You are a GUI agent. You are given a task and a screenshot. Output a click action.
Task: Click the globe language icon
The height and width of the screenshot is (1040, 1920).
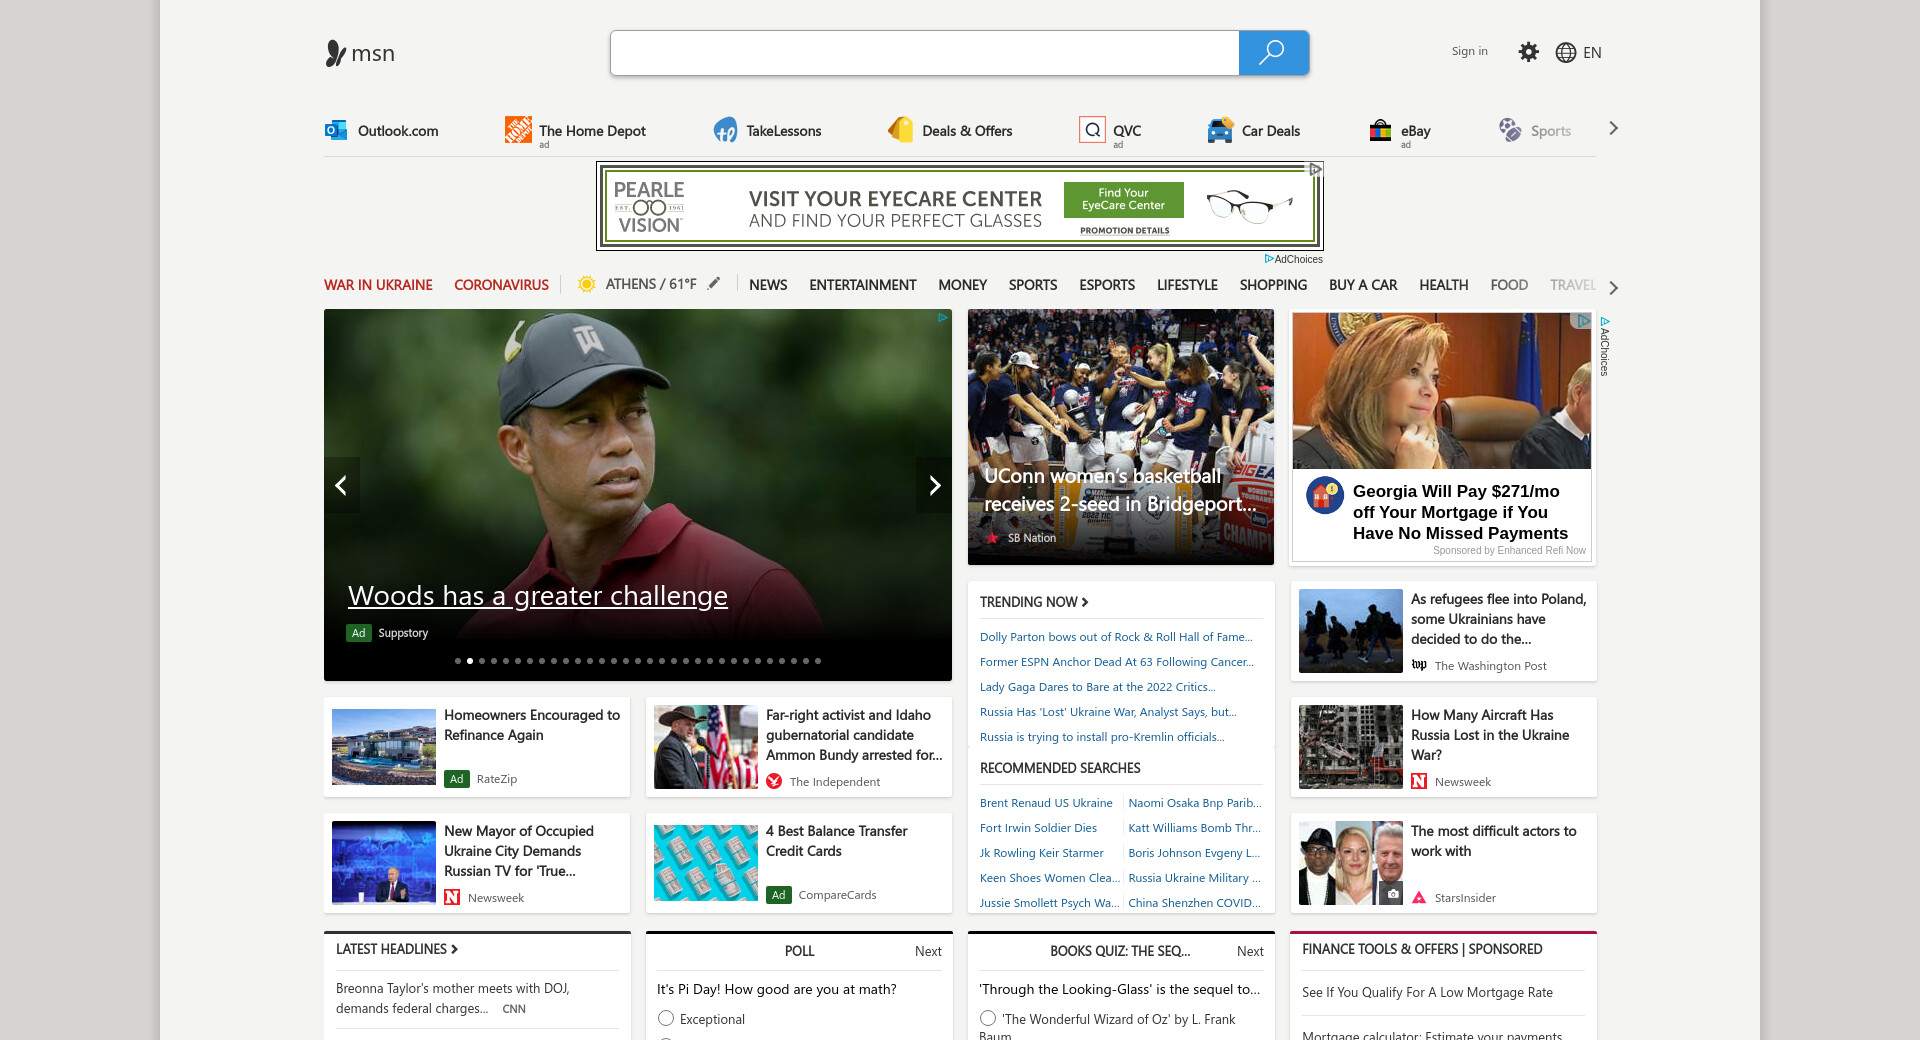coord(1566,53)
